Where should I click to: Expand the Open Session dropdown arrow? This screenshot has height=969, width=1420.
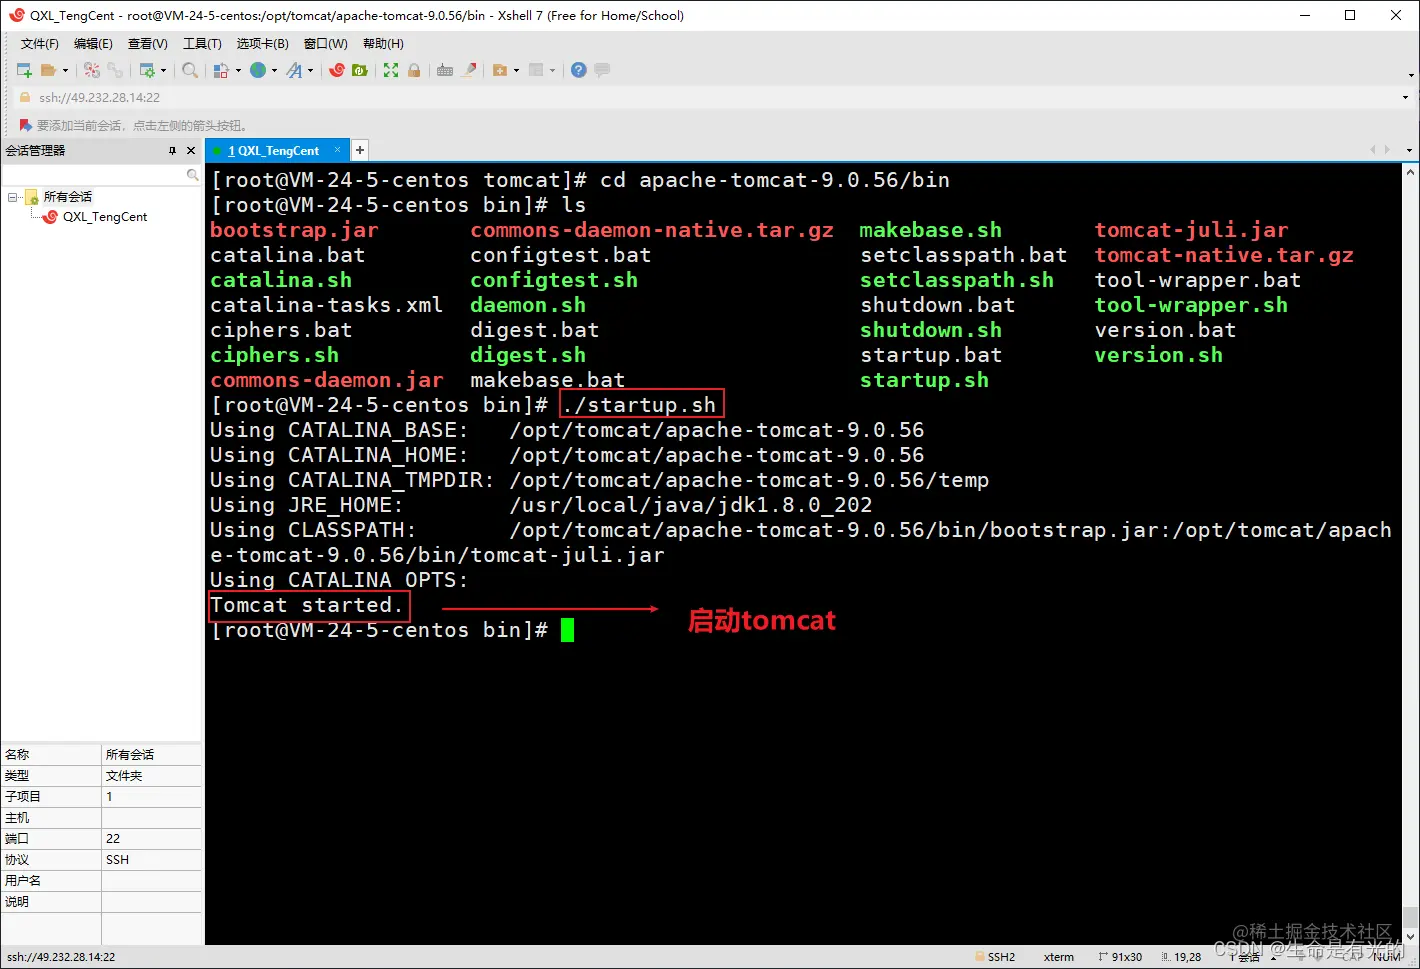pyautogui.click(x=65, y=70)
